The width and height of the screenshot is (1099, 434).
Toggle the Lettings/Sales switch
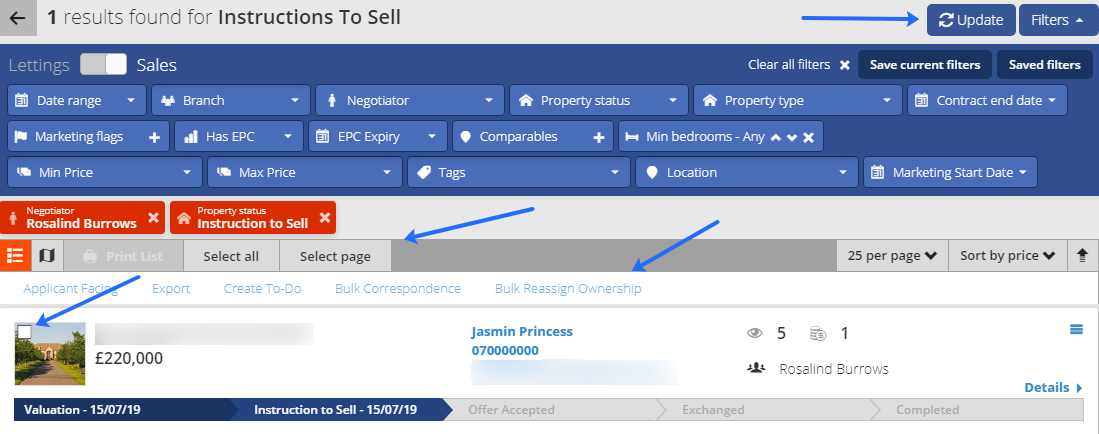tap(103, 65)
